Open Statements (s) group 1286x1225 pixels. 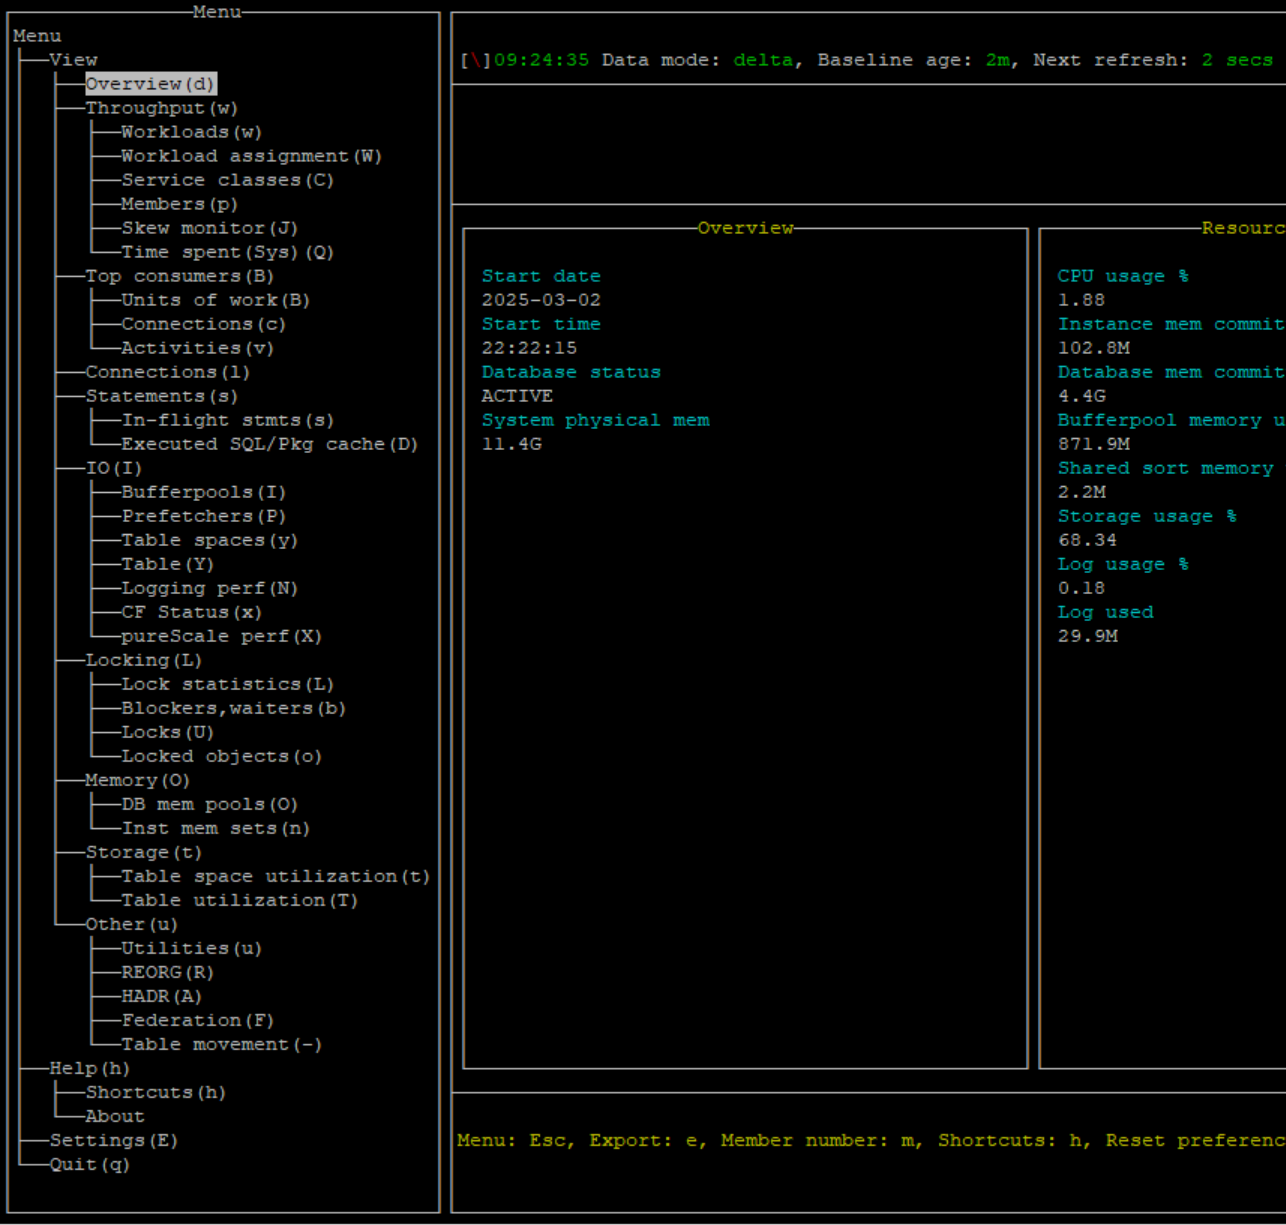162,396
